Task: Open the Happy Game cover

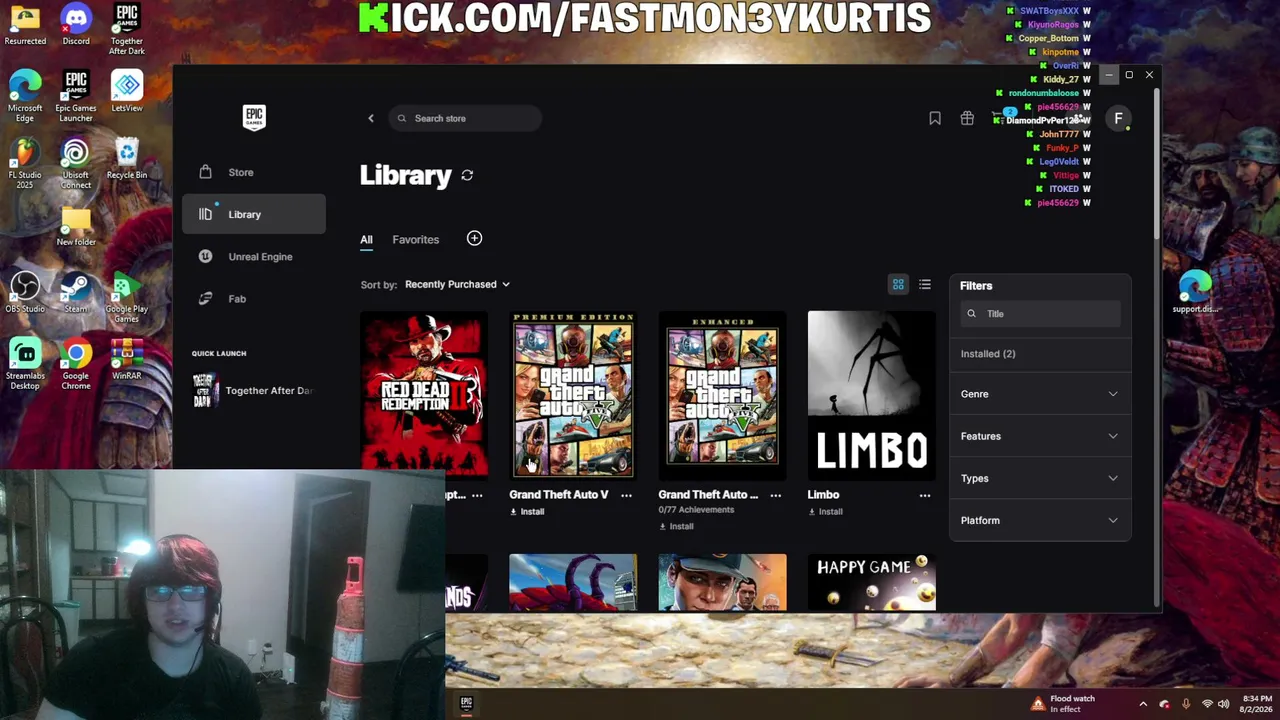Action: (x=871, y=582)
